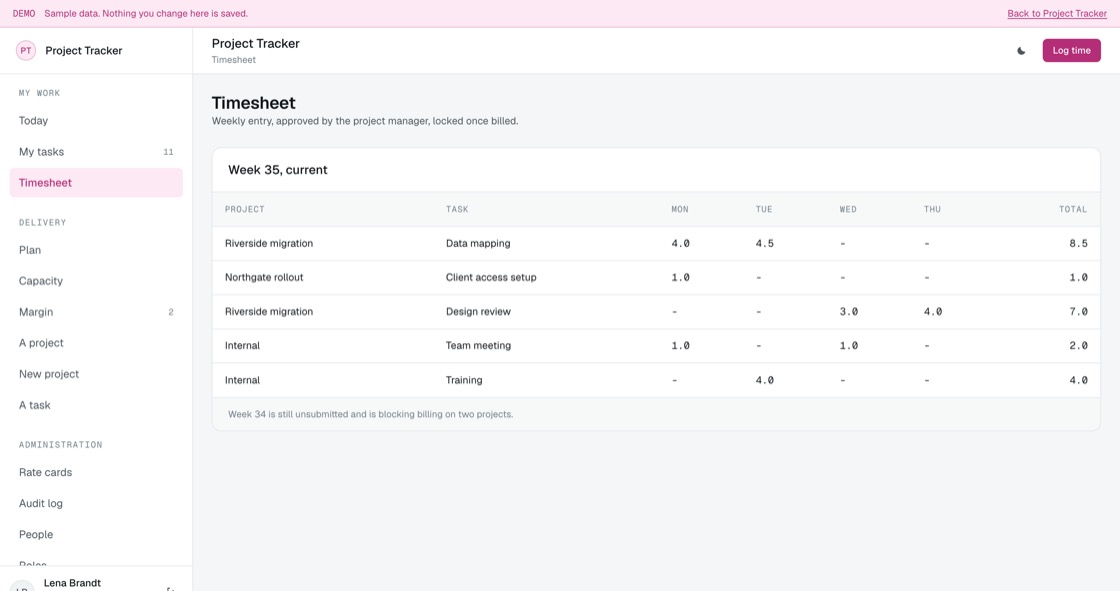Click Thursday 4.0 in the Design review row
Viewport: 1120px width, 591px height.
[933, 312]
